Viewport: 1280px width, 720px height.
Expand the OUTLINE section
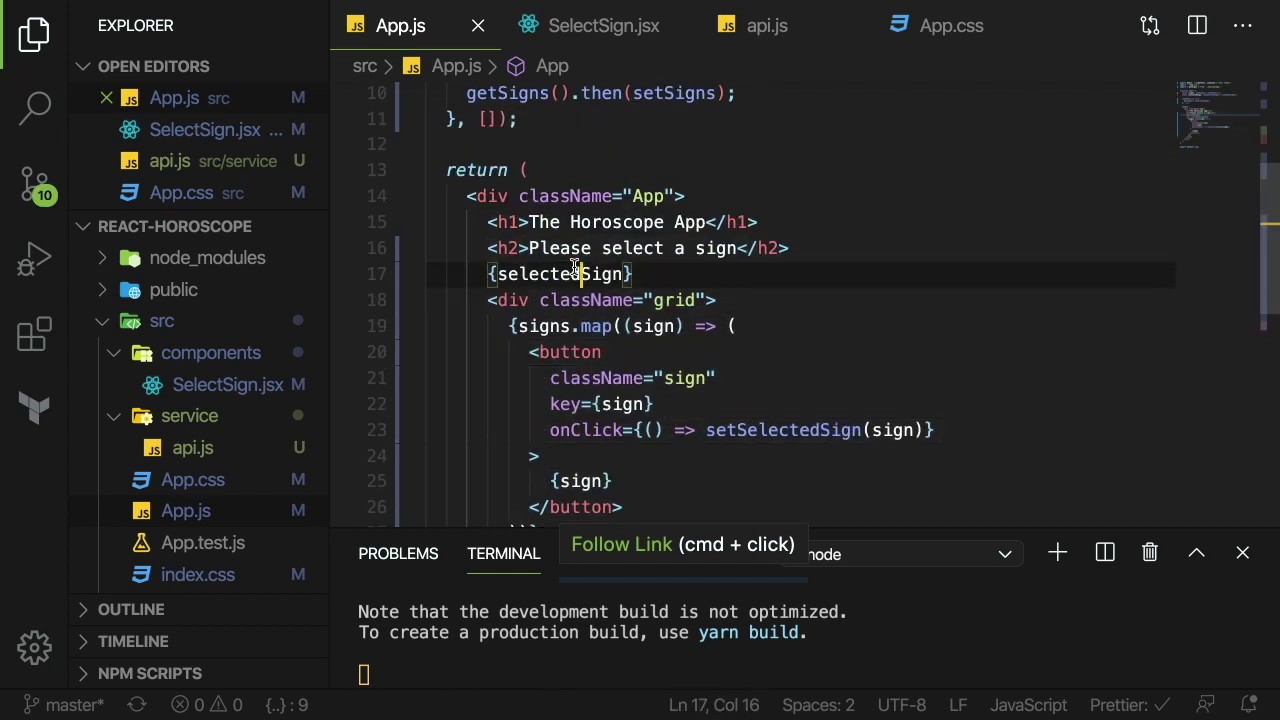[131, 610]
